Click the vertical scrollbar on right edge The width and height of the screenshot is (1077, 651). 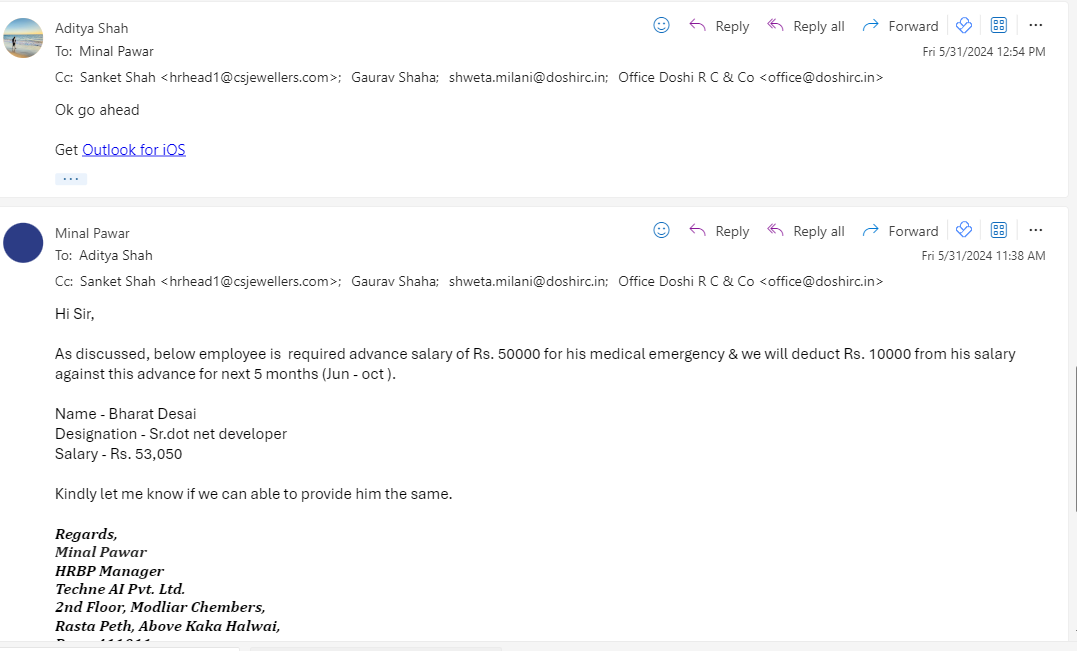(1075, 439)
